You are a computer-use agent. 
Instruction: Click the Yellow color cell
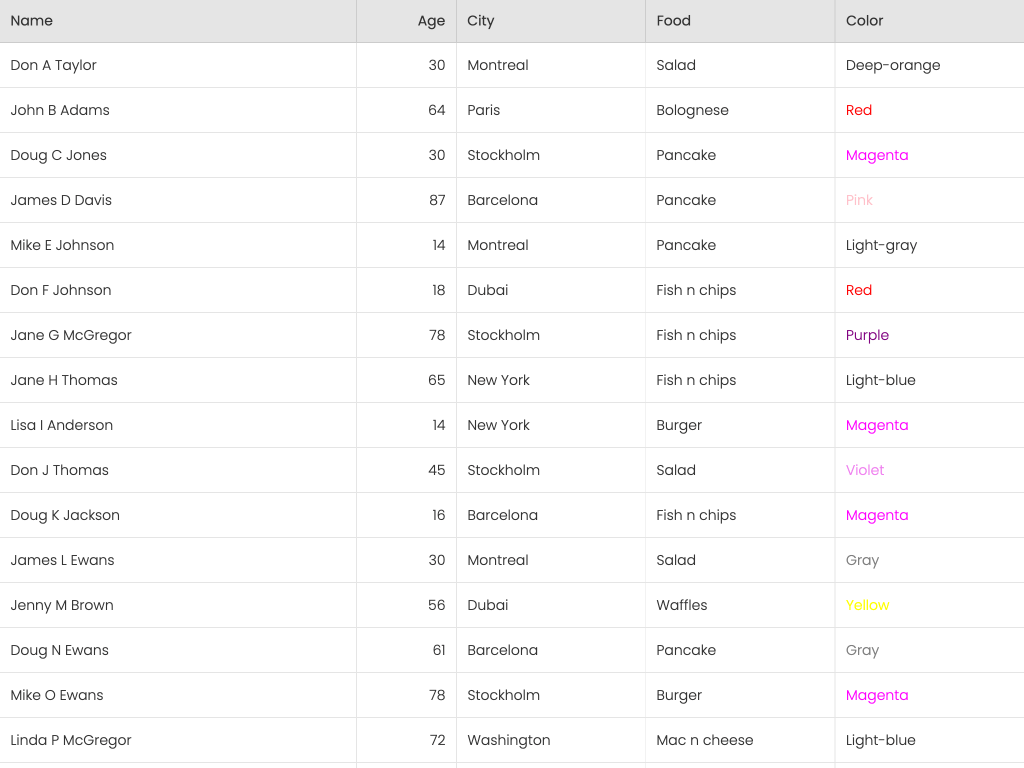(867, 605)
